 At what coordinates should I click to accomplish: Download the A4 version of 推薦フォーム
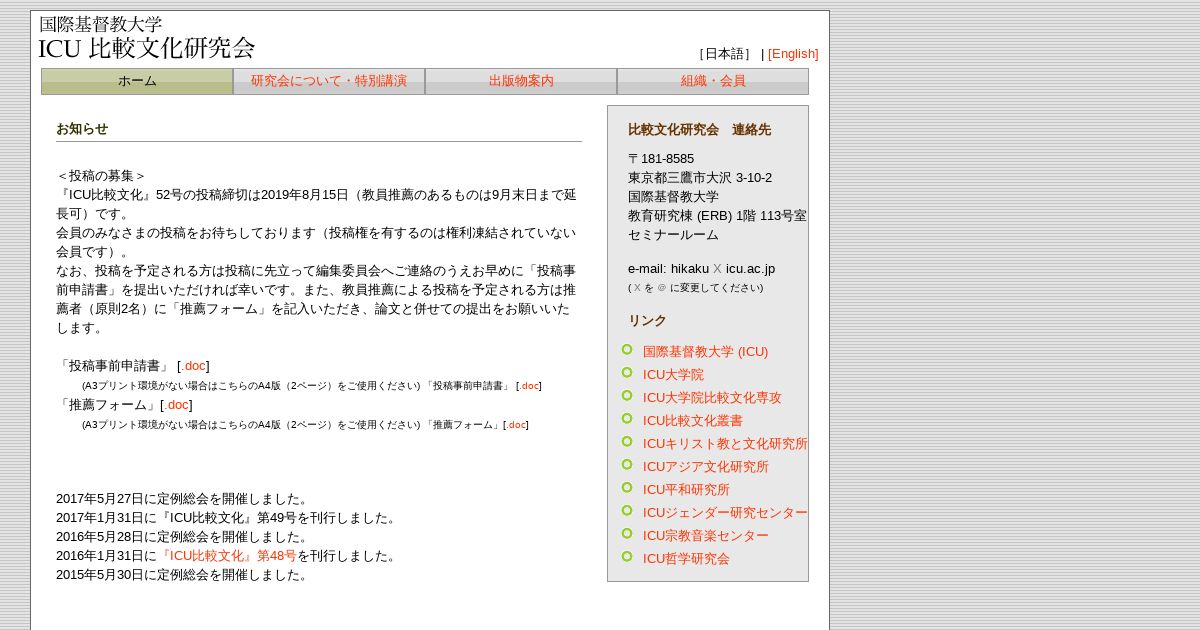coord(516,425)
